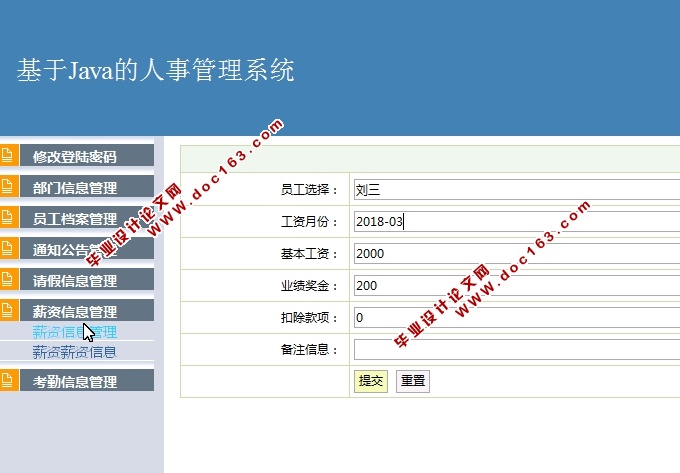Click the 业绩奖金 input containing 200

click(x=517, y=286)
